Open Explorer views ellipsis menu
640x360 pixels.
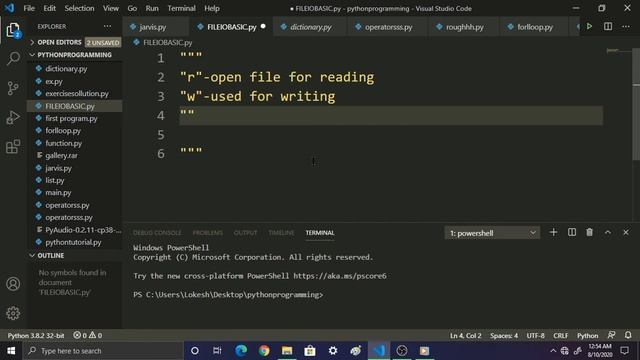107,27
